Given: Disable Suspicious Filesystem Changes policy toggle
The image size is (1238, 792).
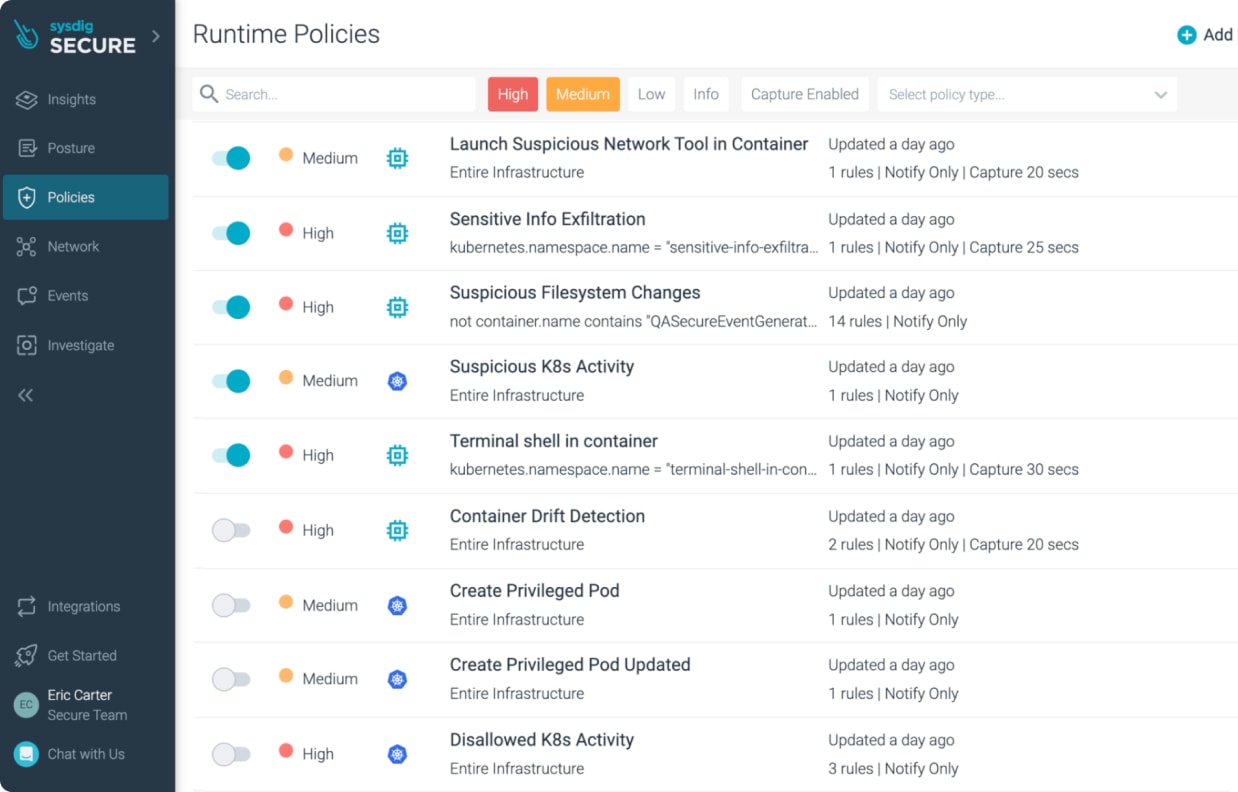Looking at the screenshot, I should [231, 307].
